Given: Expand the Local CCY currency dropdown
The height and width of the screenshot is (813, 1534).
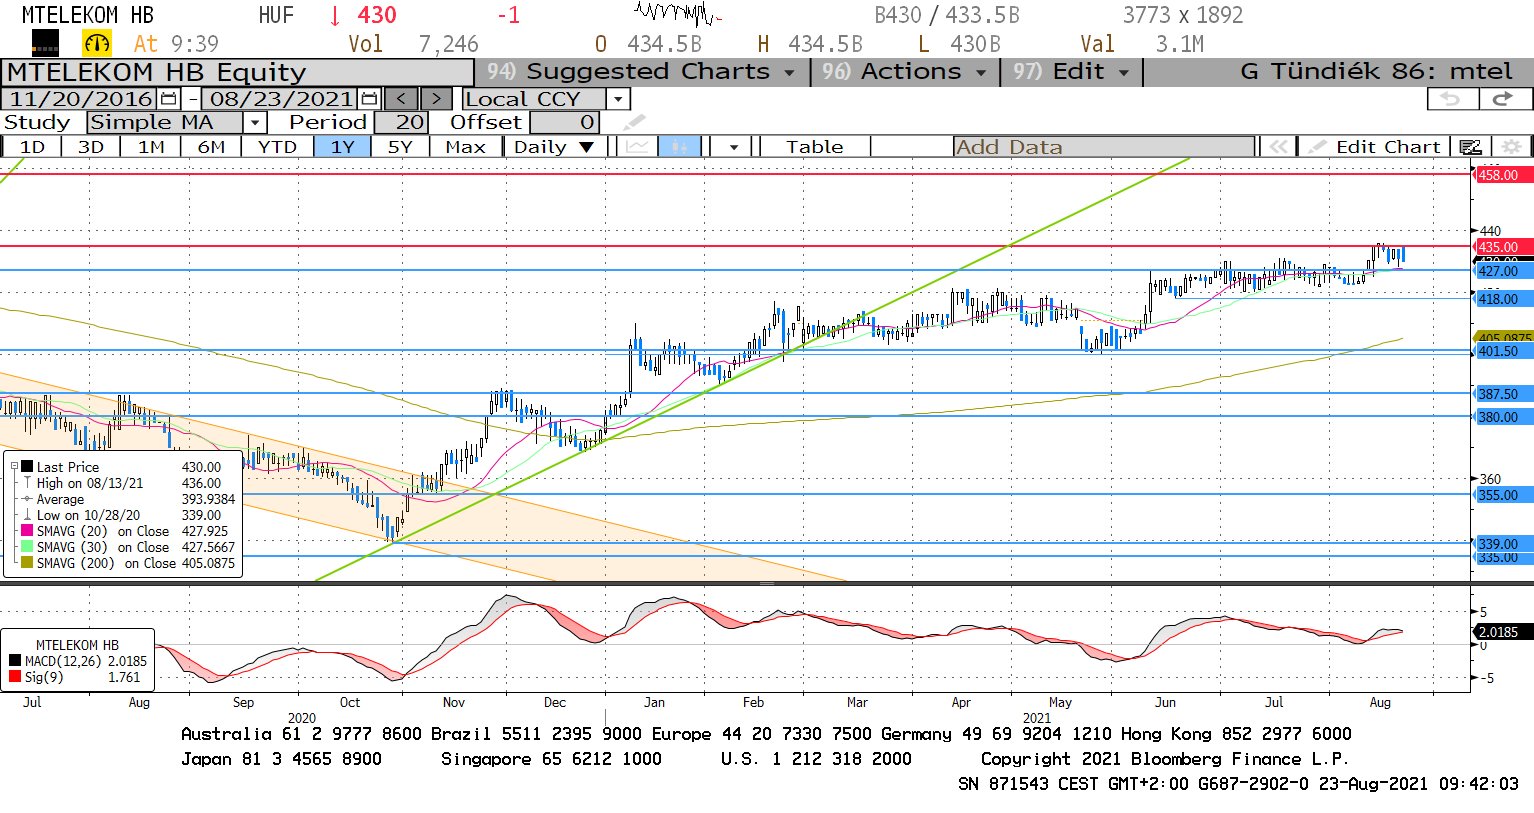Looking at the screenshot, I should coord(618,99).
